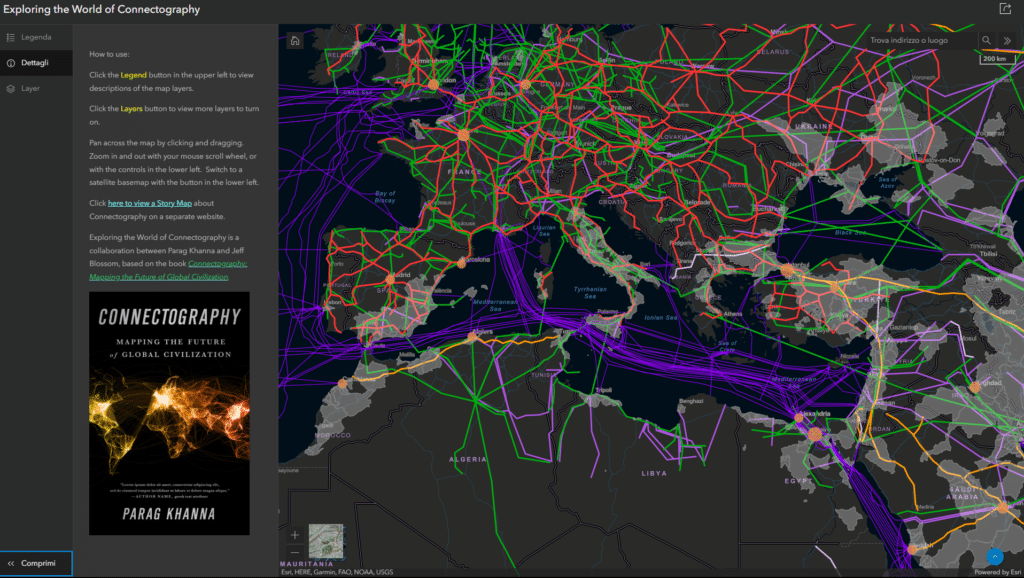The height and width of the screenshot is (578, 1024).
Task: Select the Madrid city marker
Action: click(x=390, y=280)
